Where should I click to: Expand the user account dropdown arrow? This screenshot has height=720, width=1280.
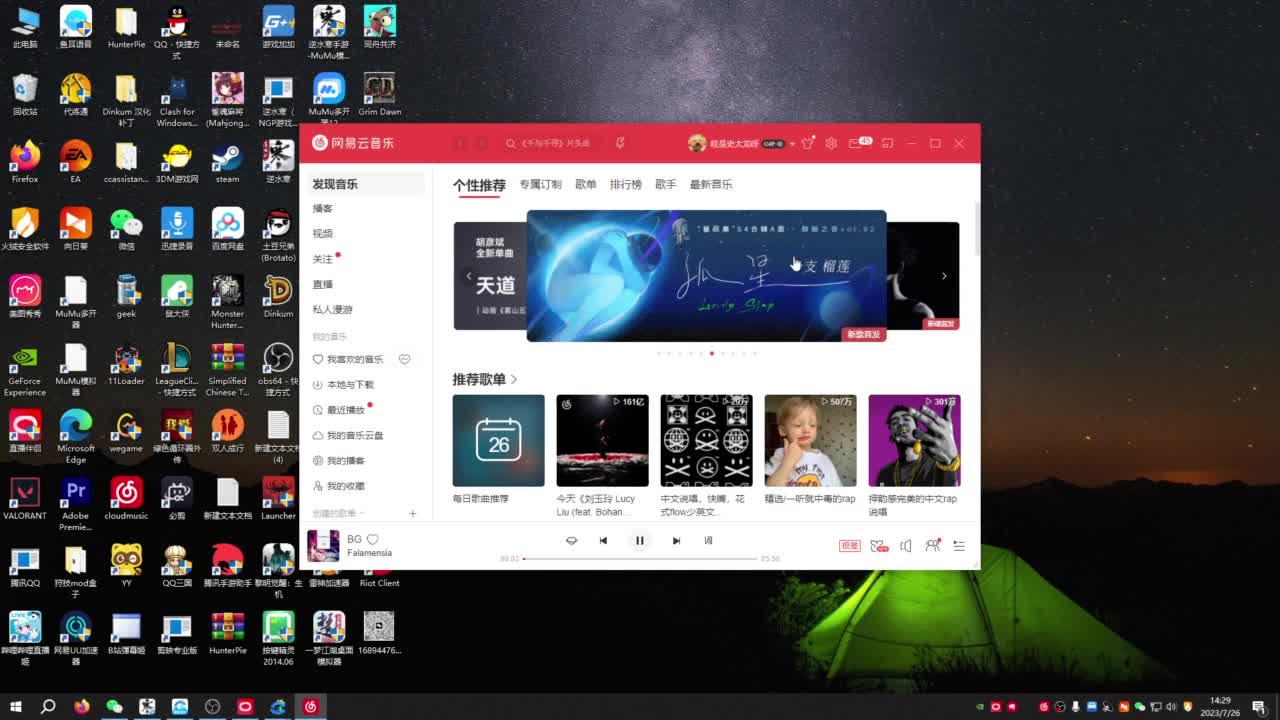[x=792, y=143]
